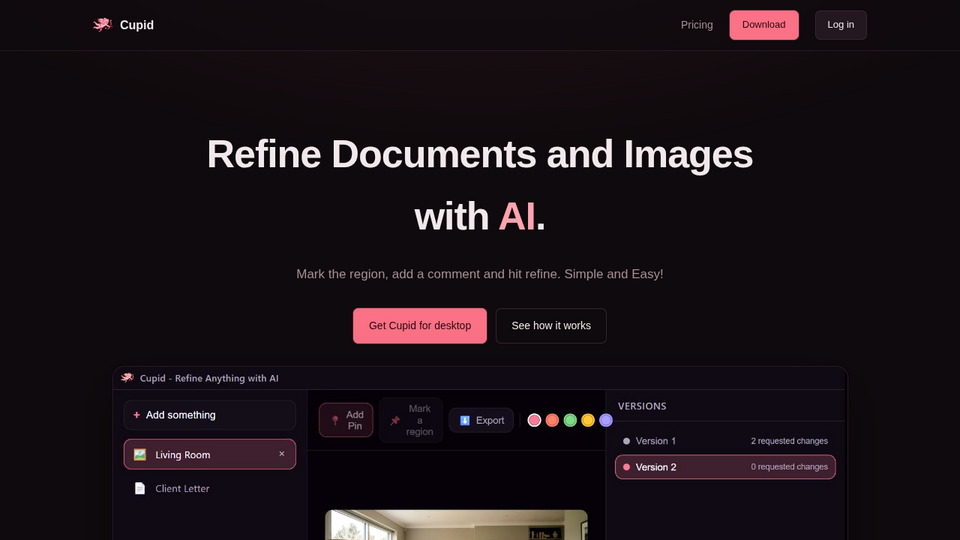
Task: Select the Living Room image icon
Action: click(140, 454)
